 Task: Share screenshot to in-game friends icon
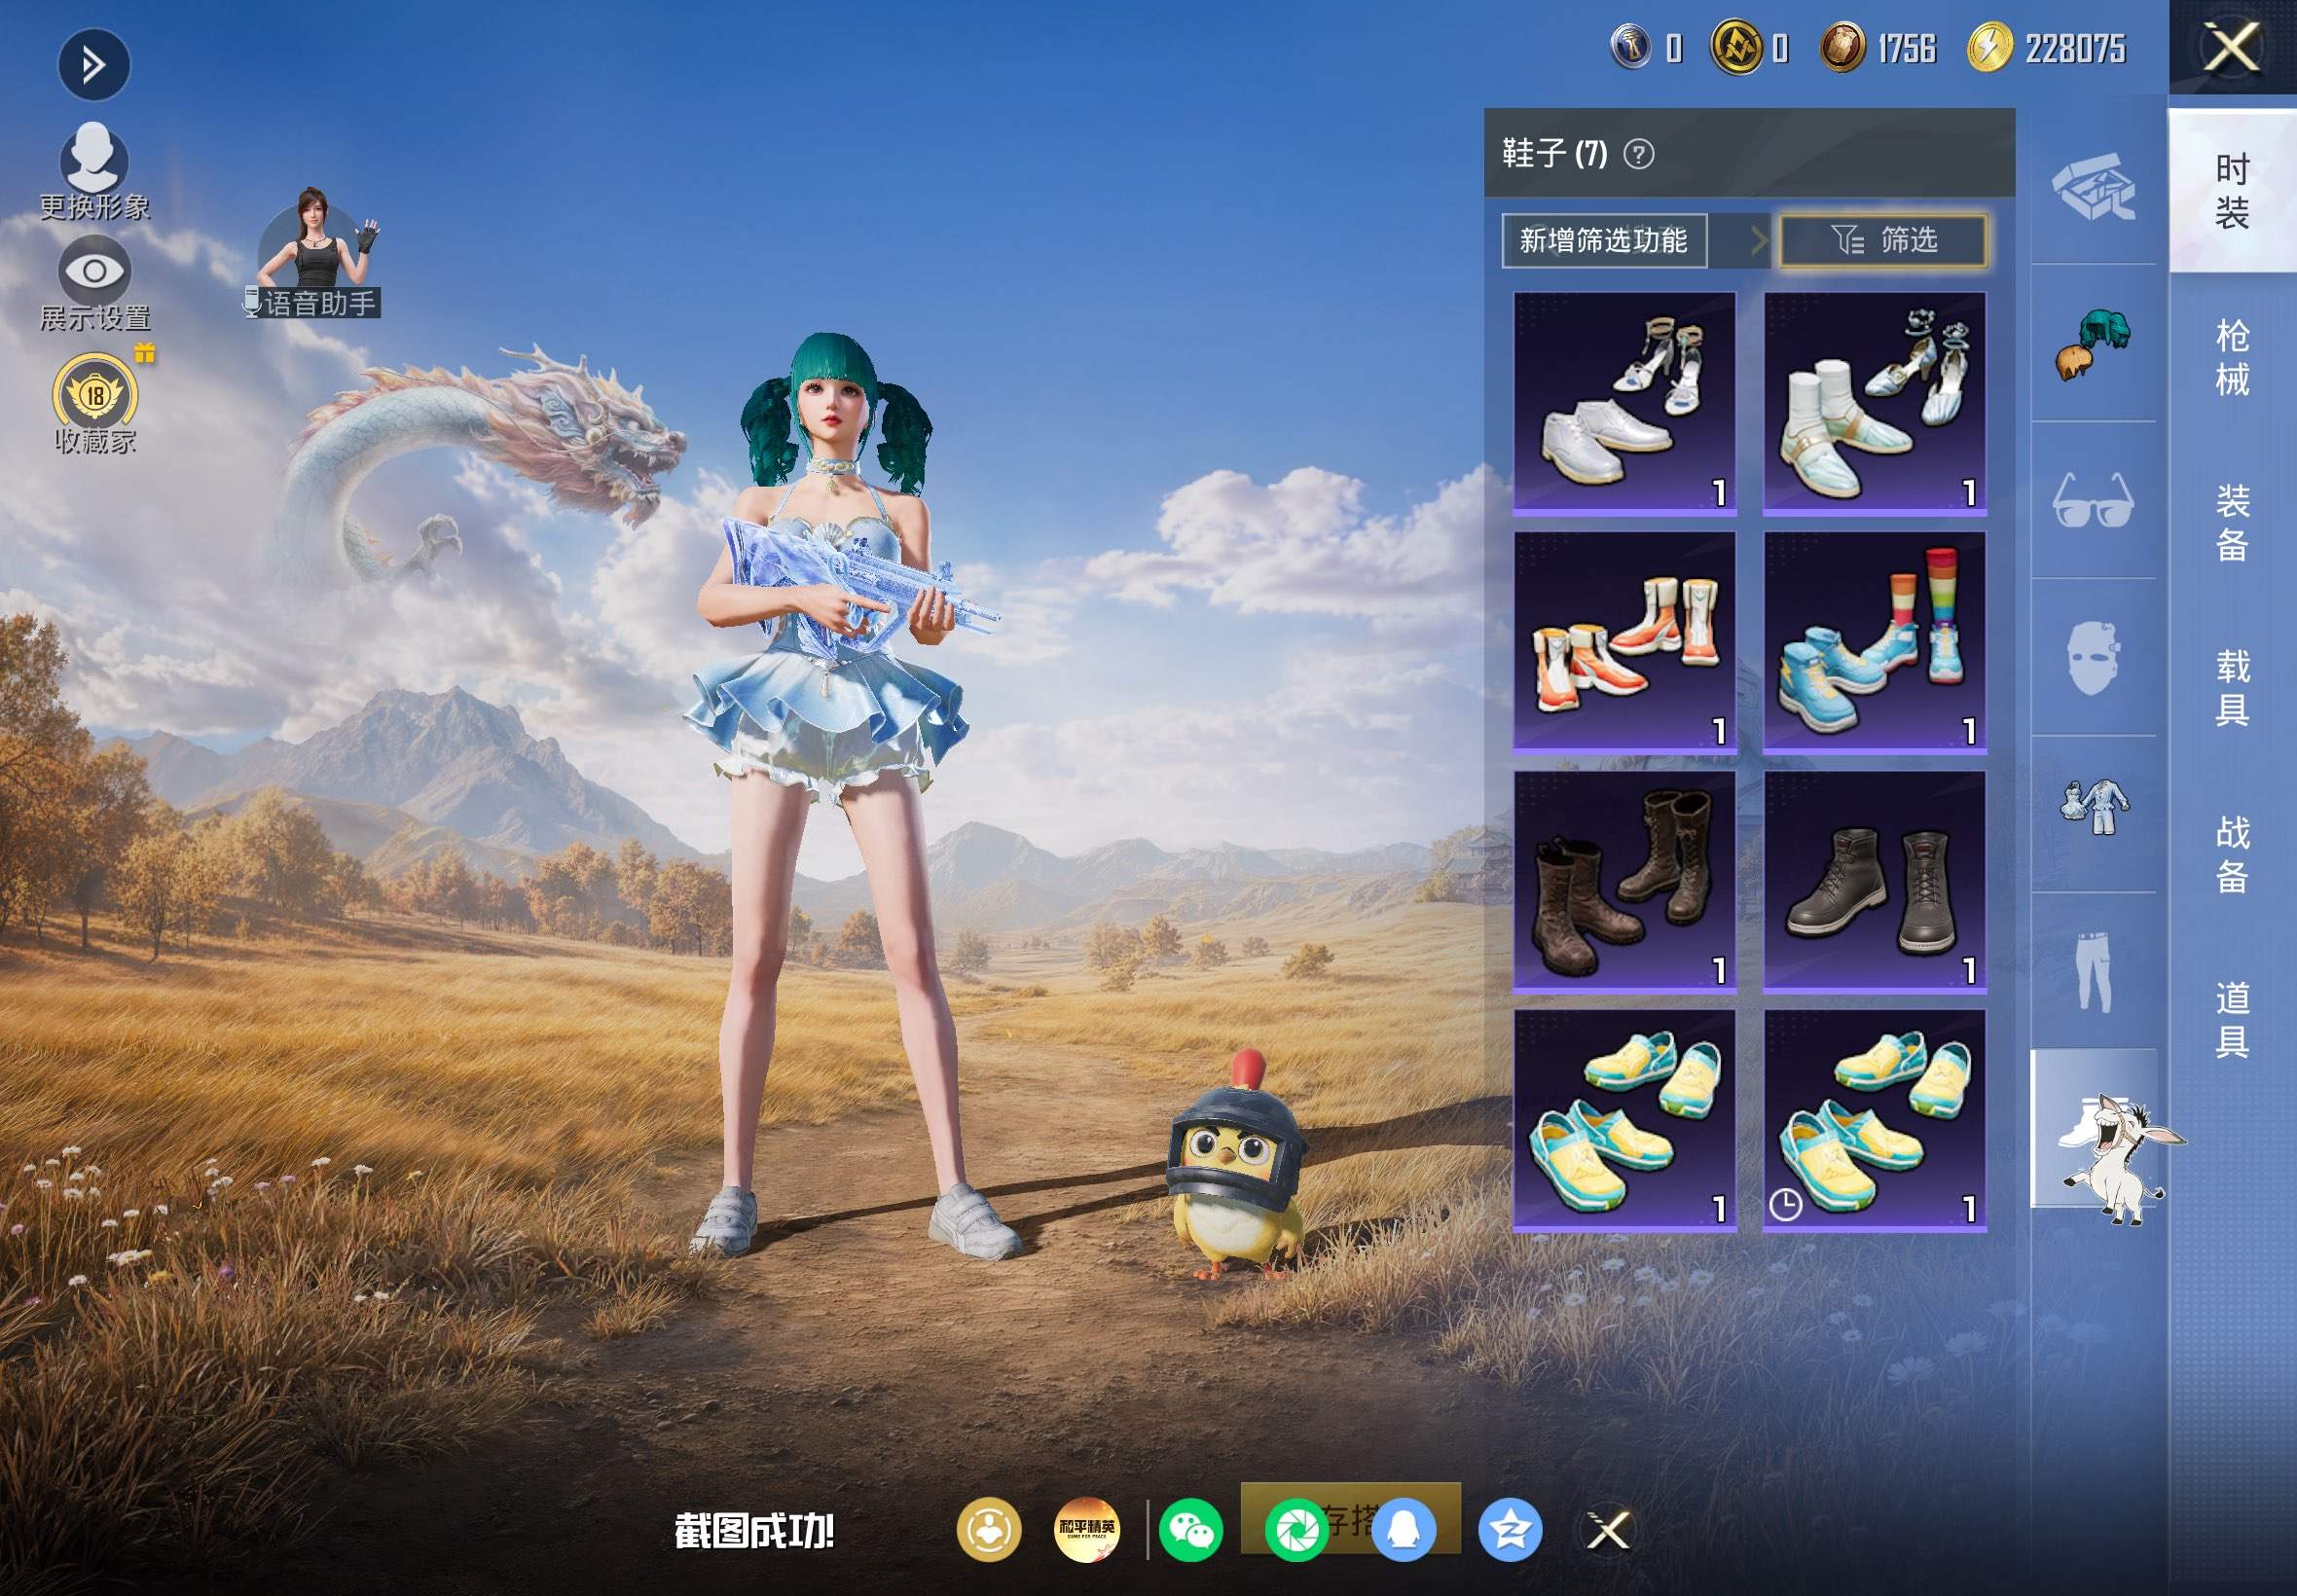point(989,1530)
